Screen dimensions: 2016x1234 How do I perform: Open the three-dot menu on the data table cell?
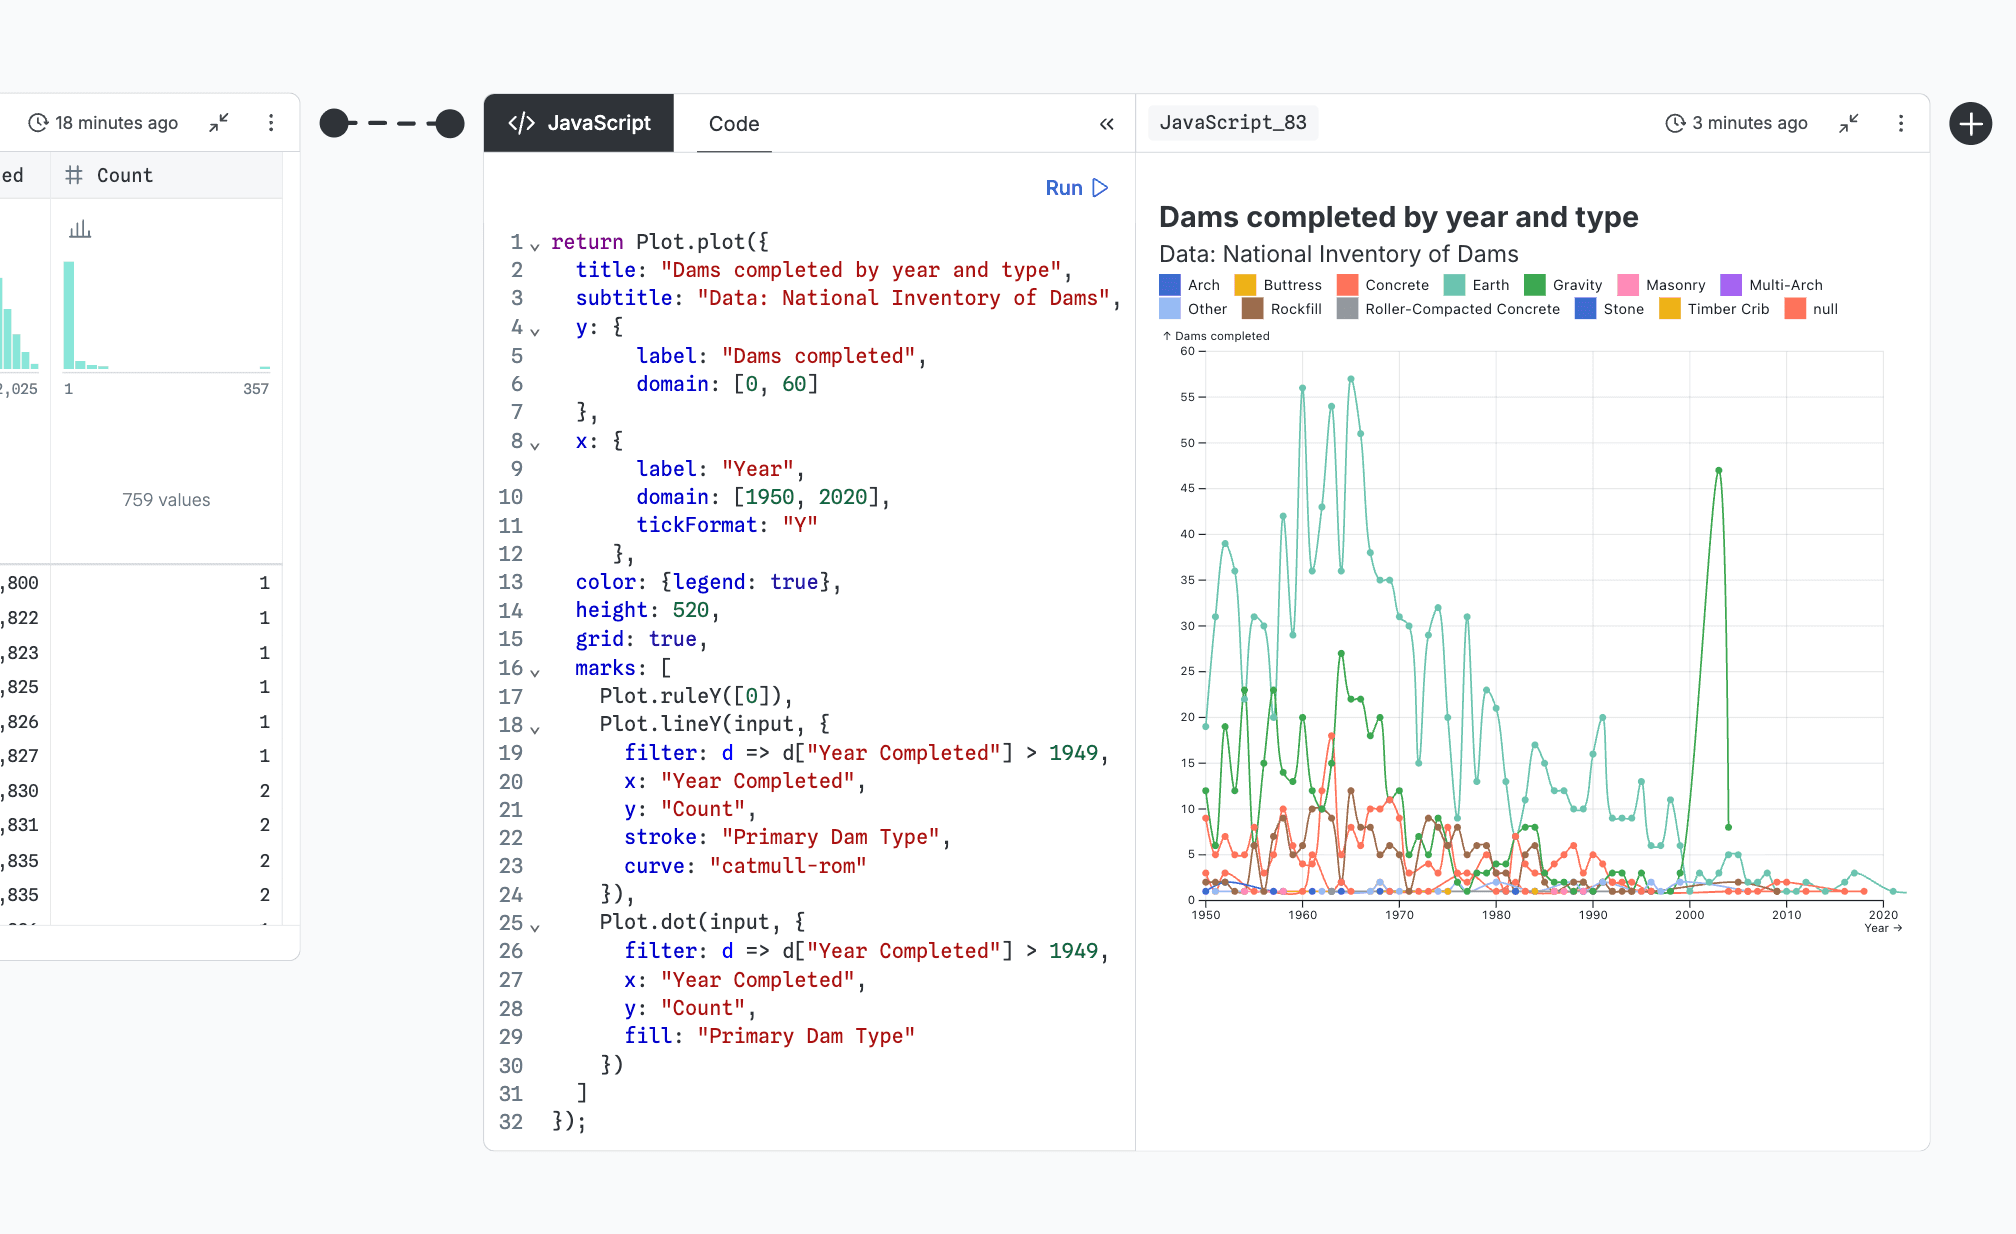point(271,122)
